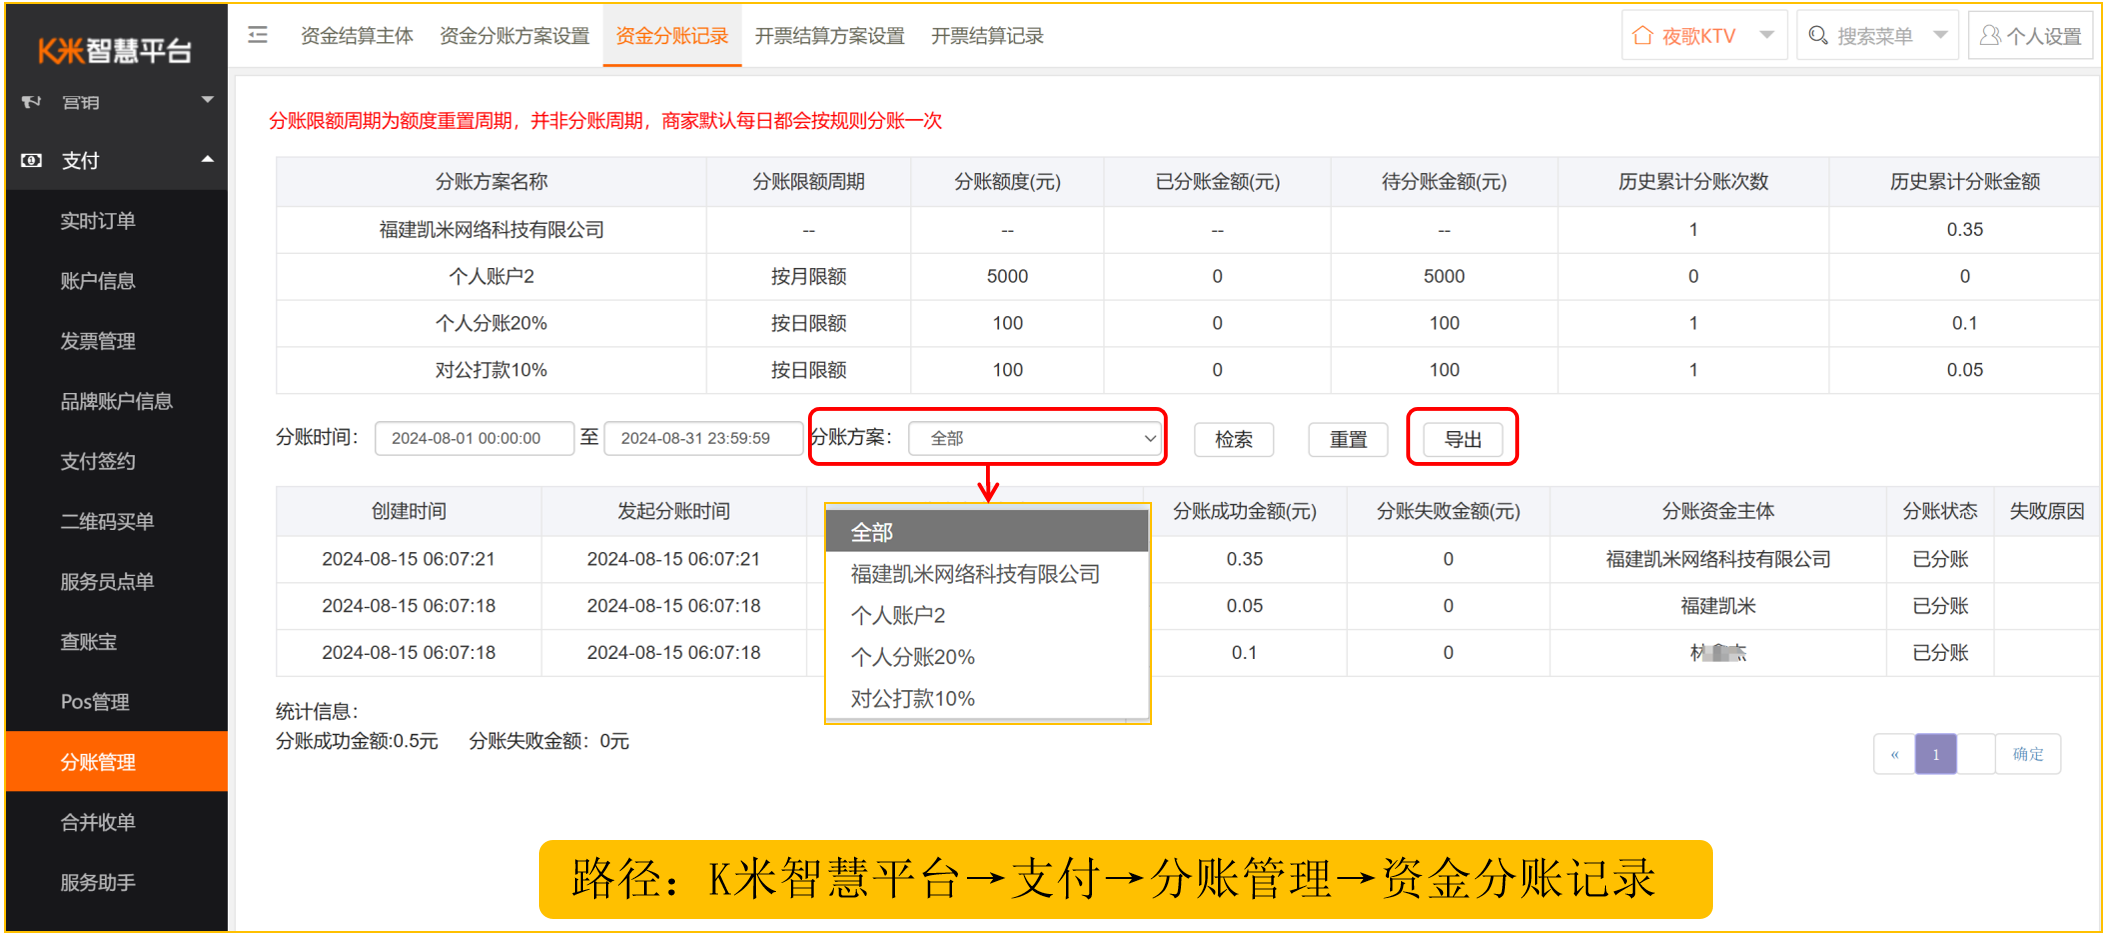The image size is (2109, 937).
Task: Collapse the 支付 sidebar section
Action: click(x=207, y=159)
